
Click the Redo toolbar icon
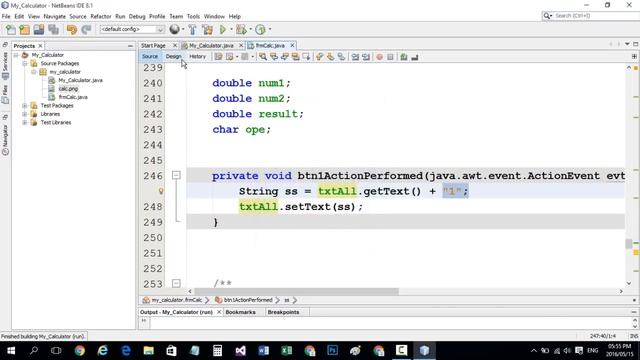point(86,29)
